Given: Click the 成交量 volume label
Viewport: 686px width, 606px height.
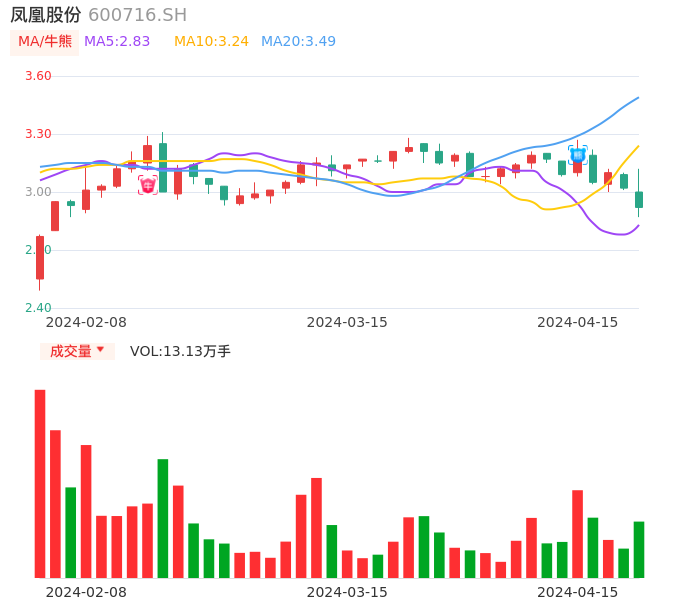Looking at the screenshot, I should click(71, 351).
